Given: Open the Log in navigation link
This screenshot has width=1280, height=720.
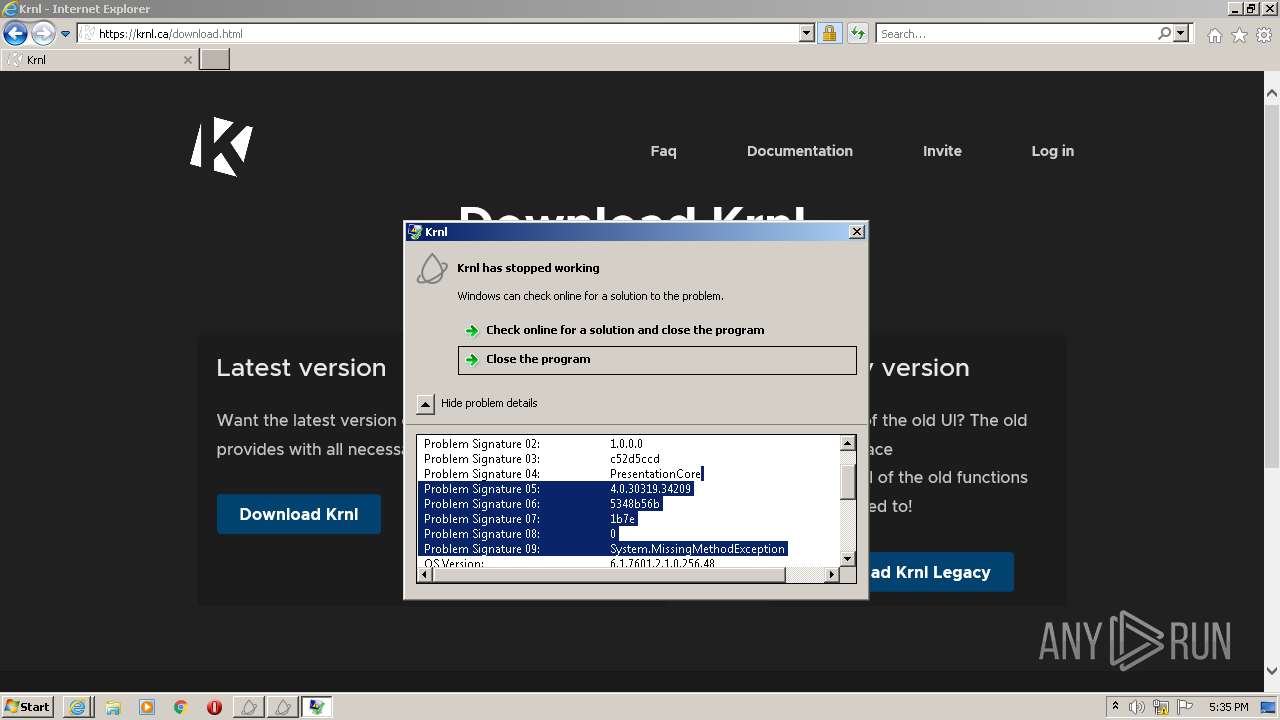Looking at the screenshot, I should [1053, 151].
